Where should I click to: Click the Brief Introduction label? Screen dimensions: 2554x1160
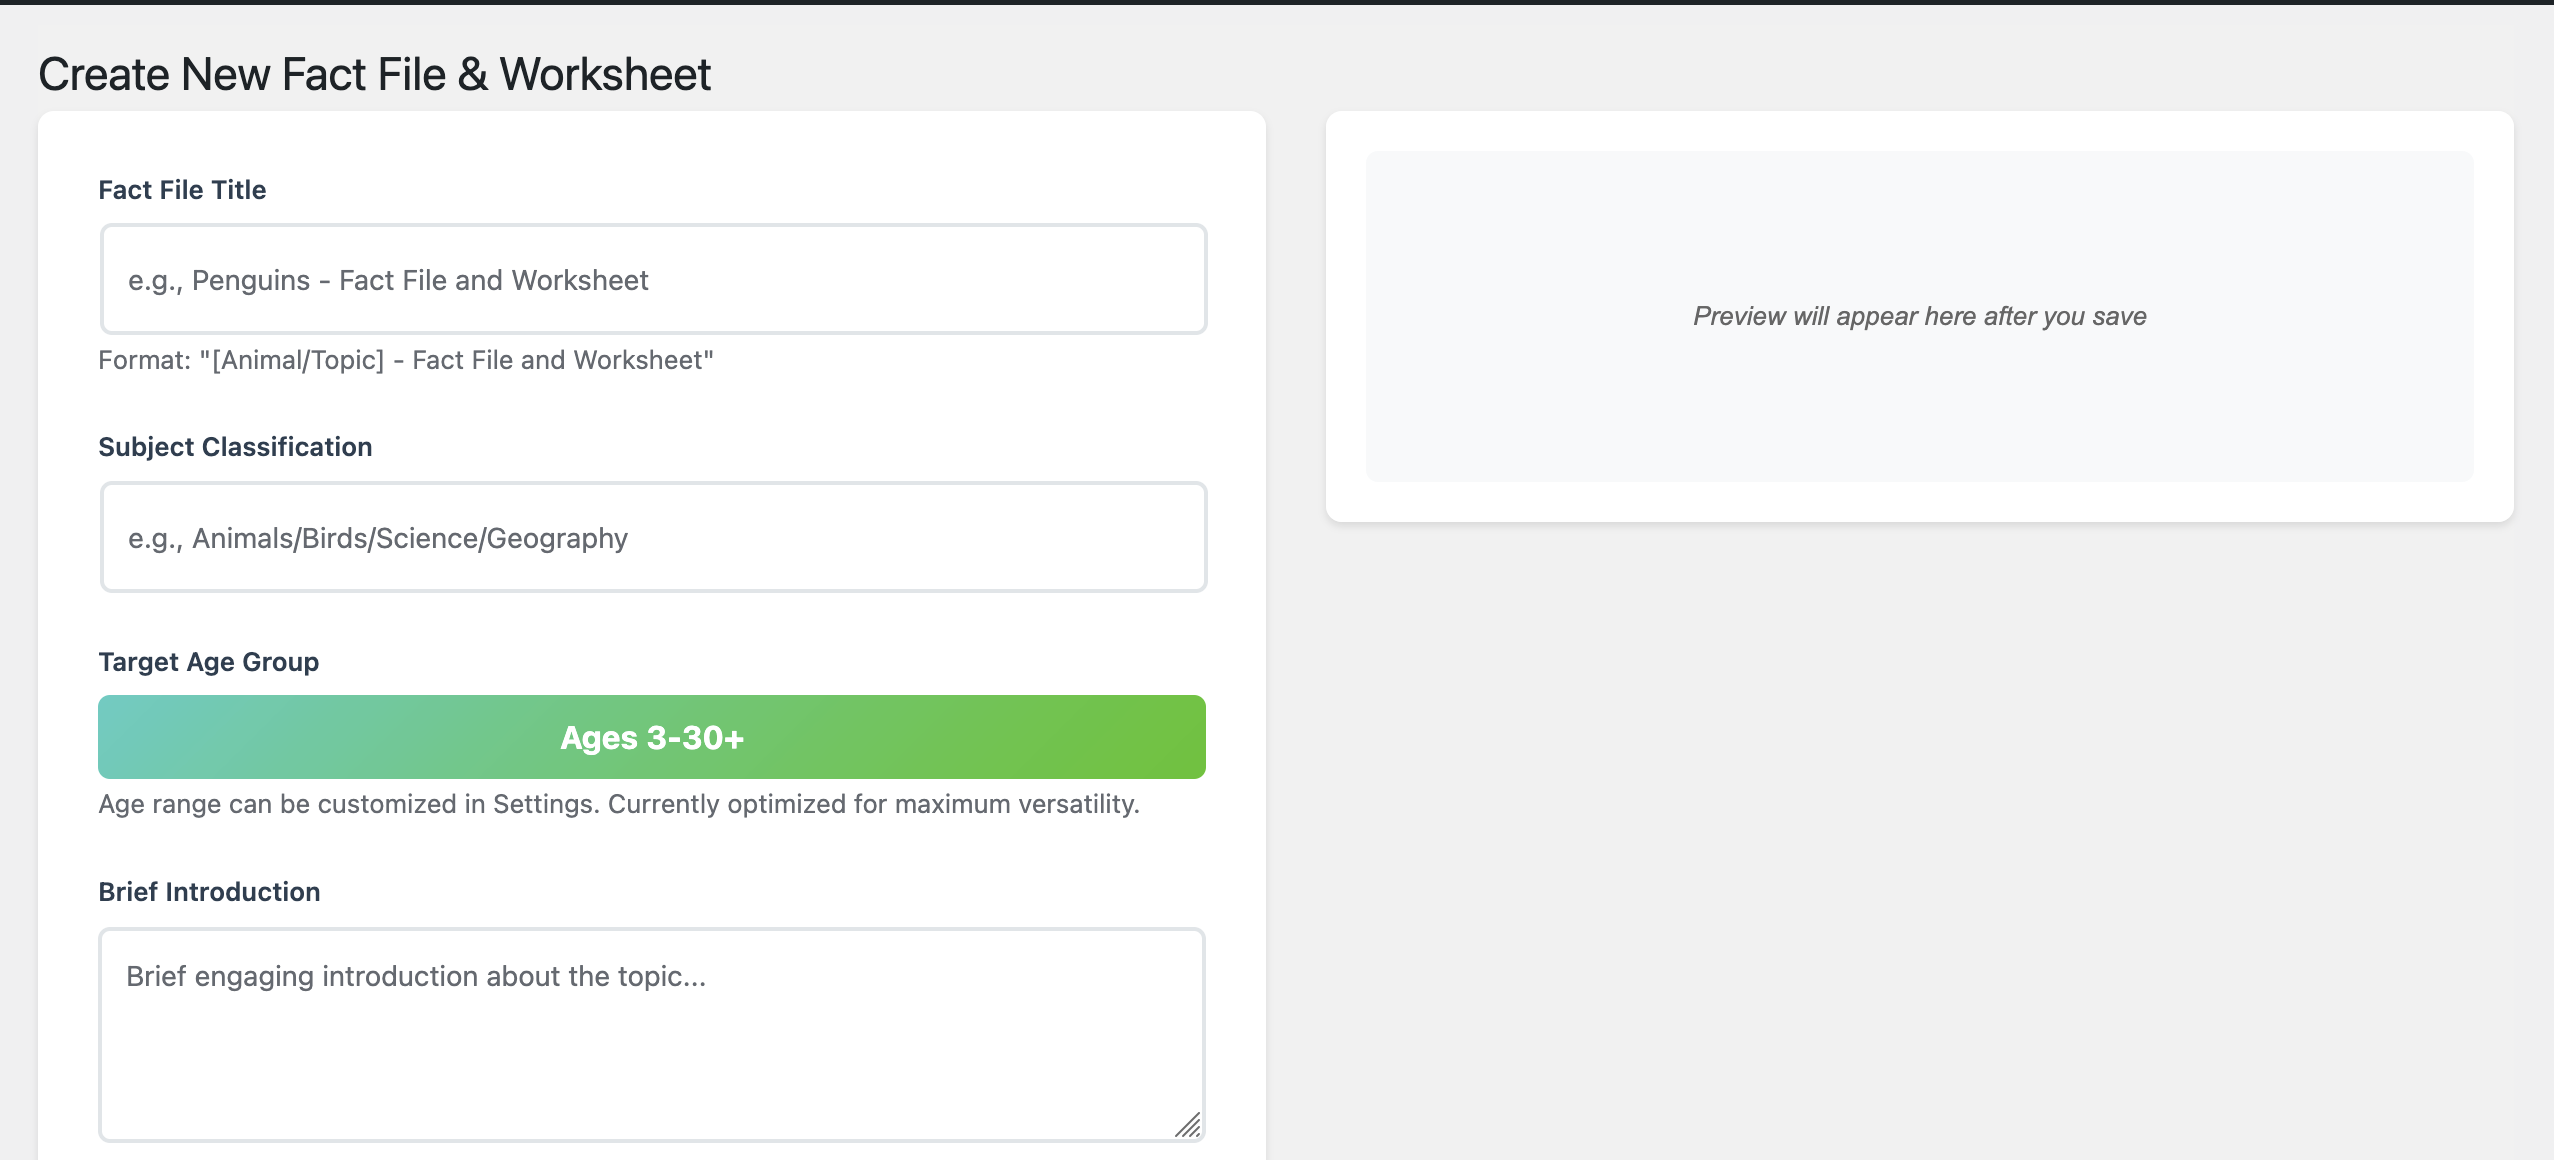(209, 892)
